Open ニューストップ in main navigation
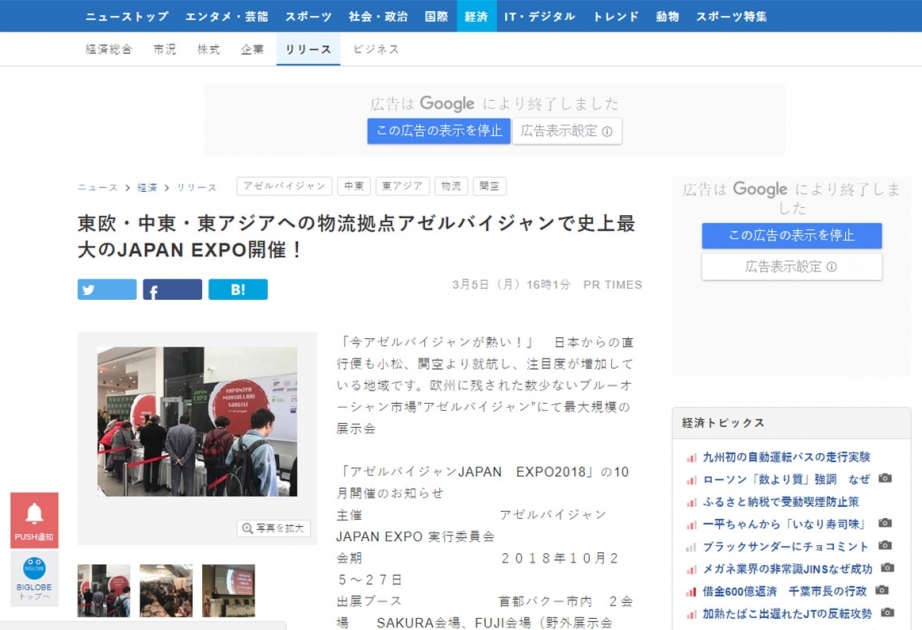The width and height of the screenshot is (922, 630). (127, 16)
